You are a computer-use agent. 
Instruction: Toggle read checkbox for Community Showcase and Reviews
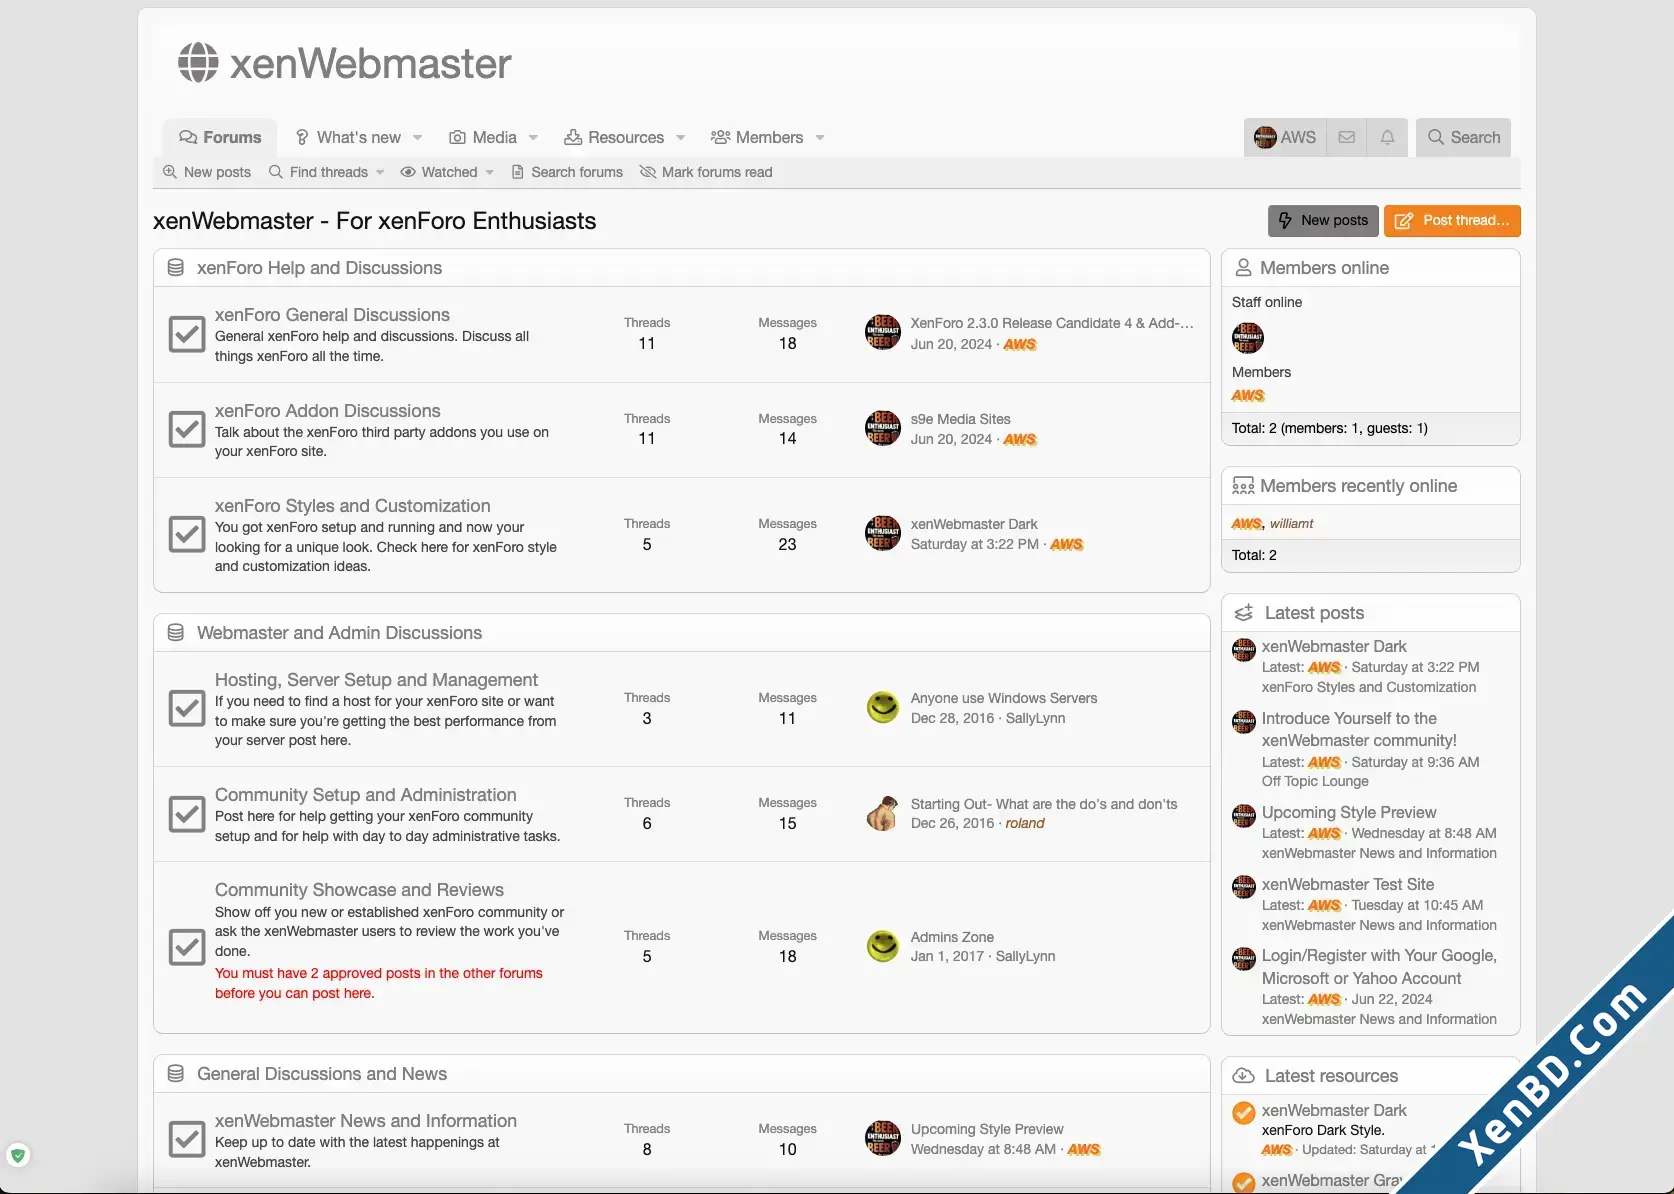[187, 947]
